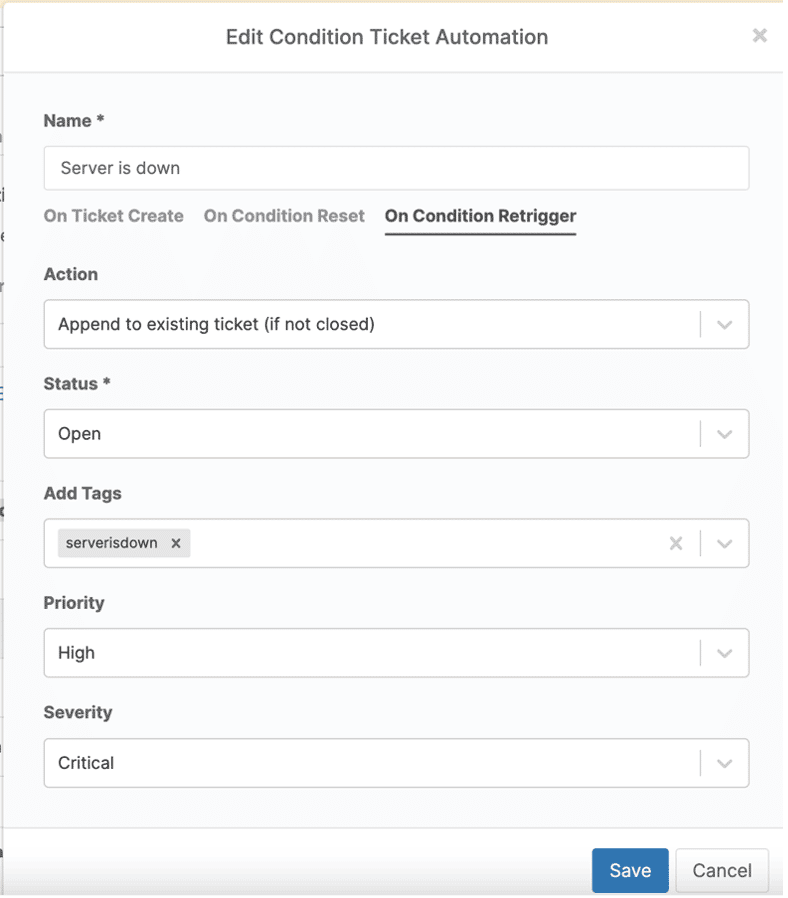Click the serverisdown tag chip label
Viewport: 788px width, 898px height.
(x=111, y=543)
